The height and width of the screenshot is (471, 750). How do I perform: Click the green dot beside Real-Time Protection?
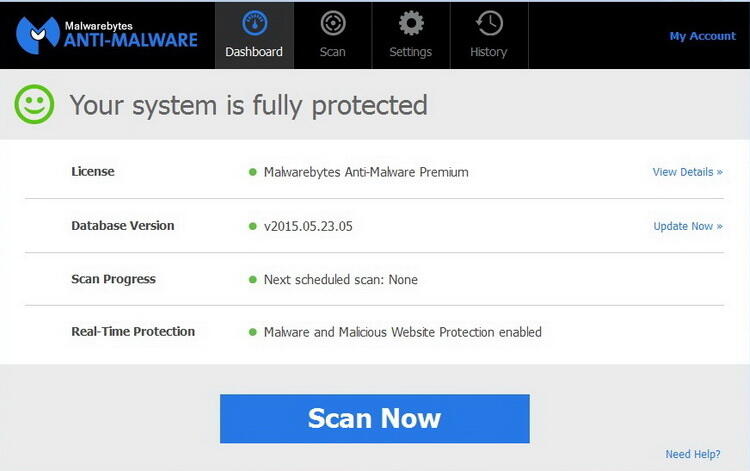pyautogui.click(x=253, y=332)
